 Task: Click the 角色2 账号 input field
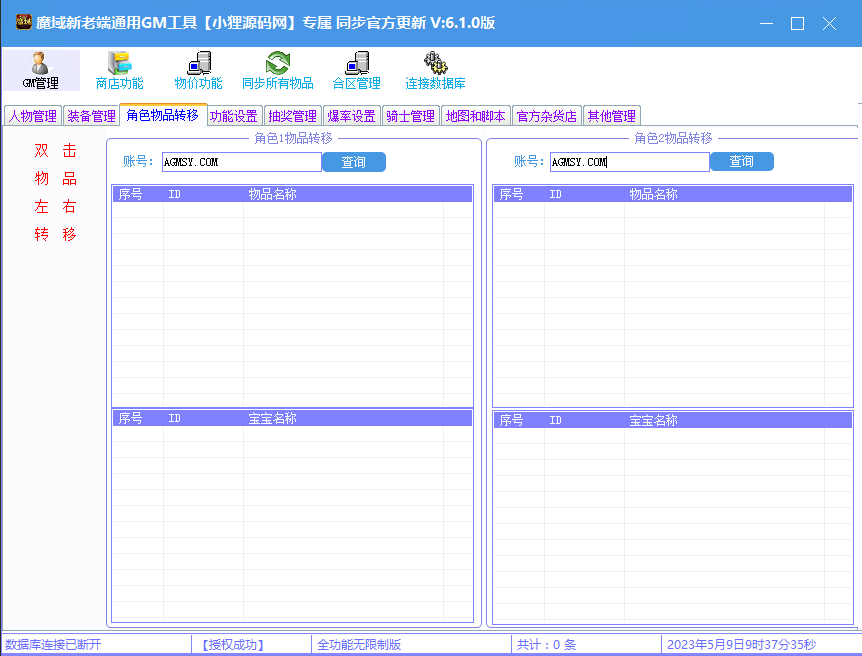click(628, 162)
